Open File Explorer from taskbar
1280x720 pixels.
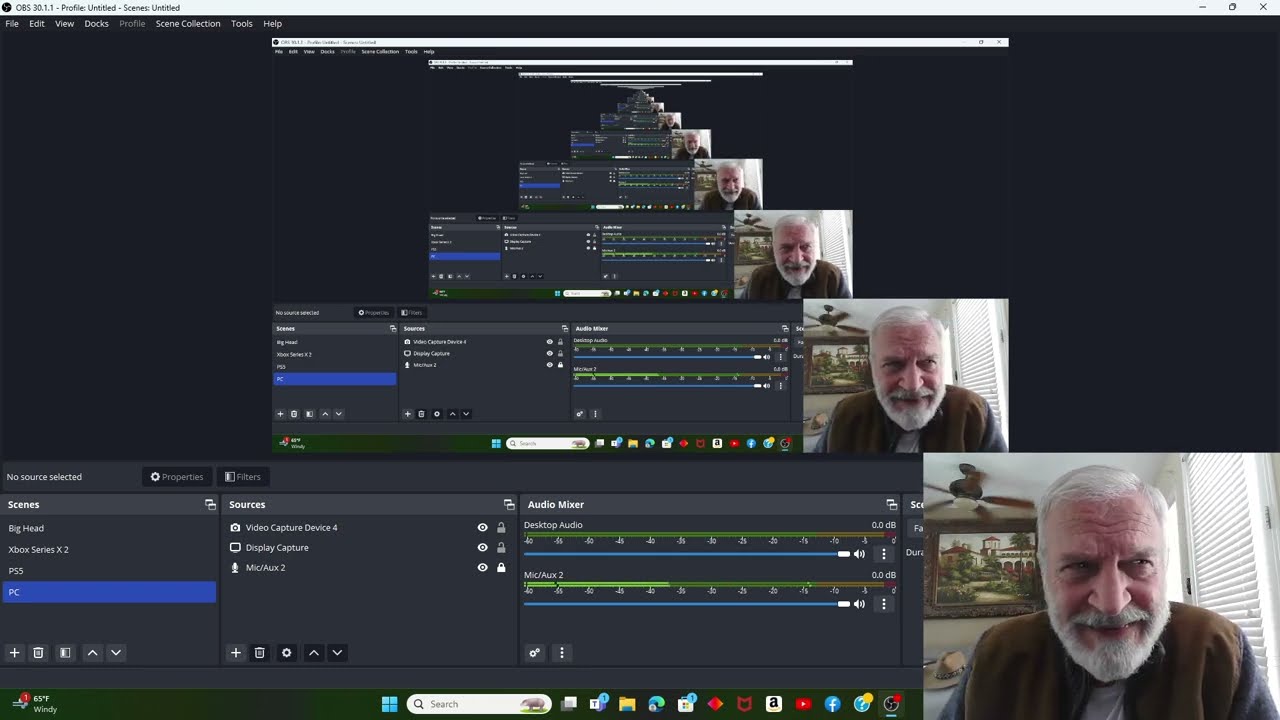click(627, 704)
